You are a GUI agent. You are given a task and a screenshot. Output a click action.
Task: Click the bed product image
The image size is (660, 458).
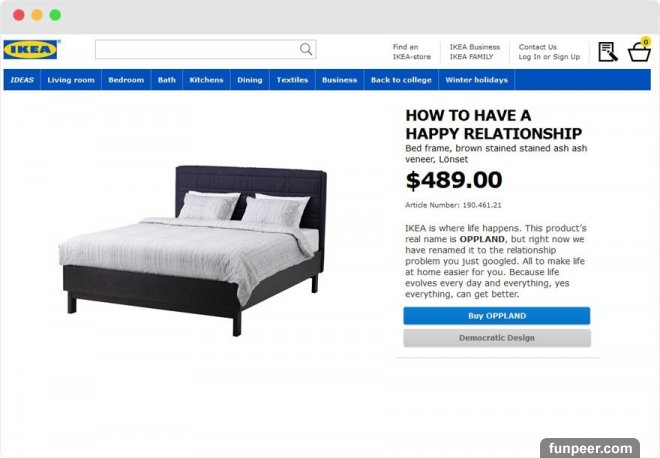[193, 251]
